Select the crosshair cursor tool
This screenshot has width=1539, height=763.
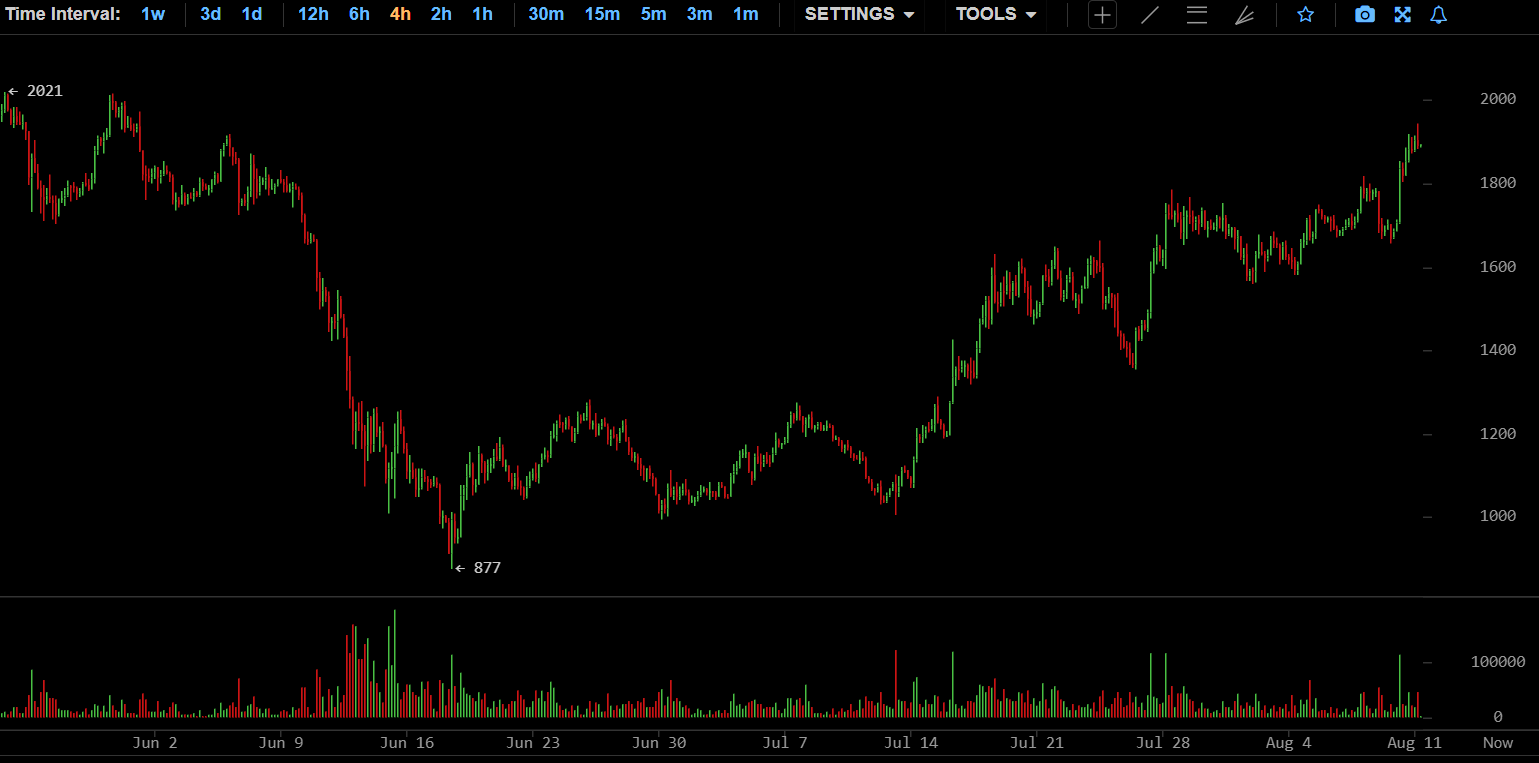click(x=1102, y=15)
